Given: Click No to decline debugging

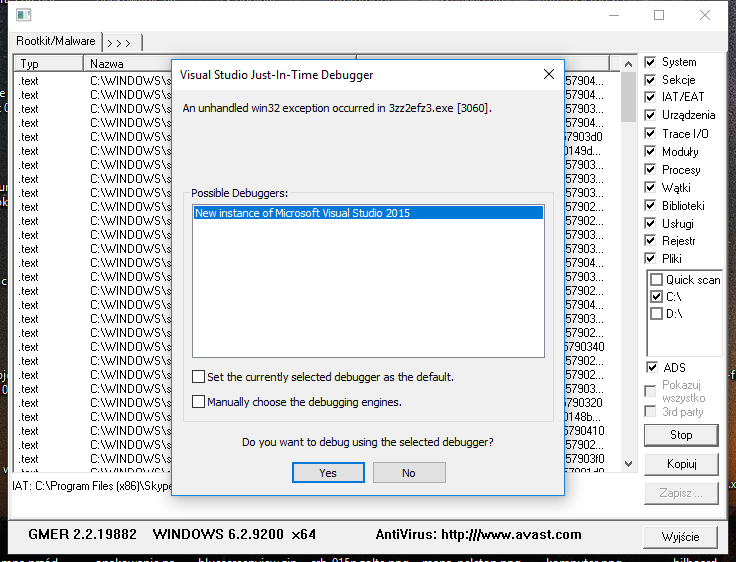Looking at the screenshot, I should 409,473.
